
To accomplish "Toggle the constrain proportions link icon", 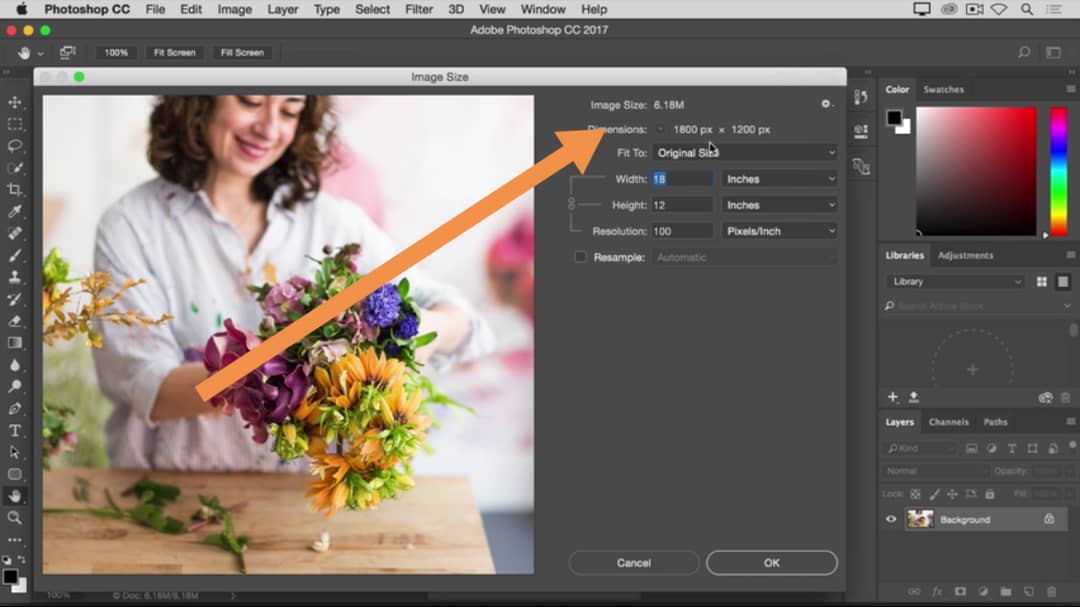I will (x=572, y=204).
